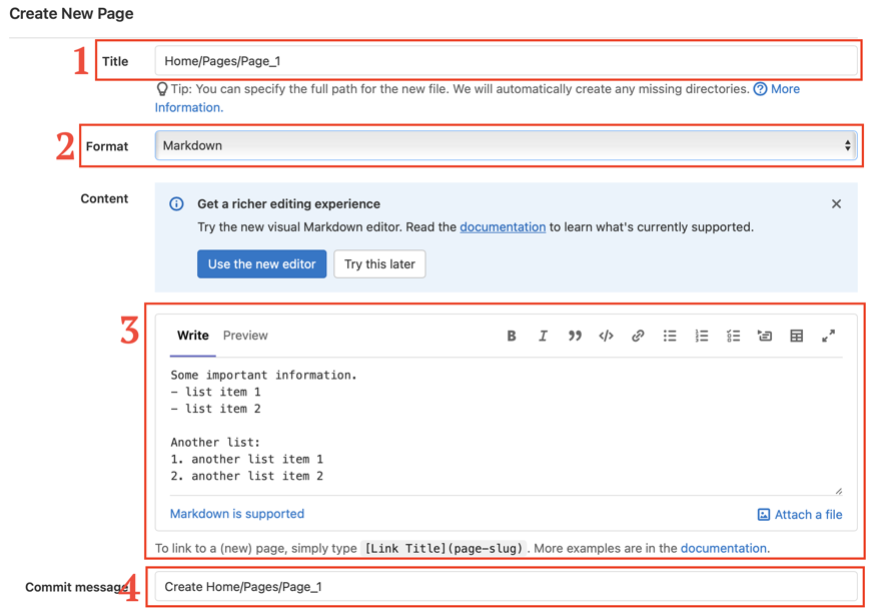The image size is (874, 614).
Task: Focus the Title input field
Action: (x=506, y=61)
